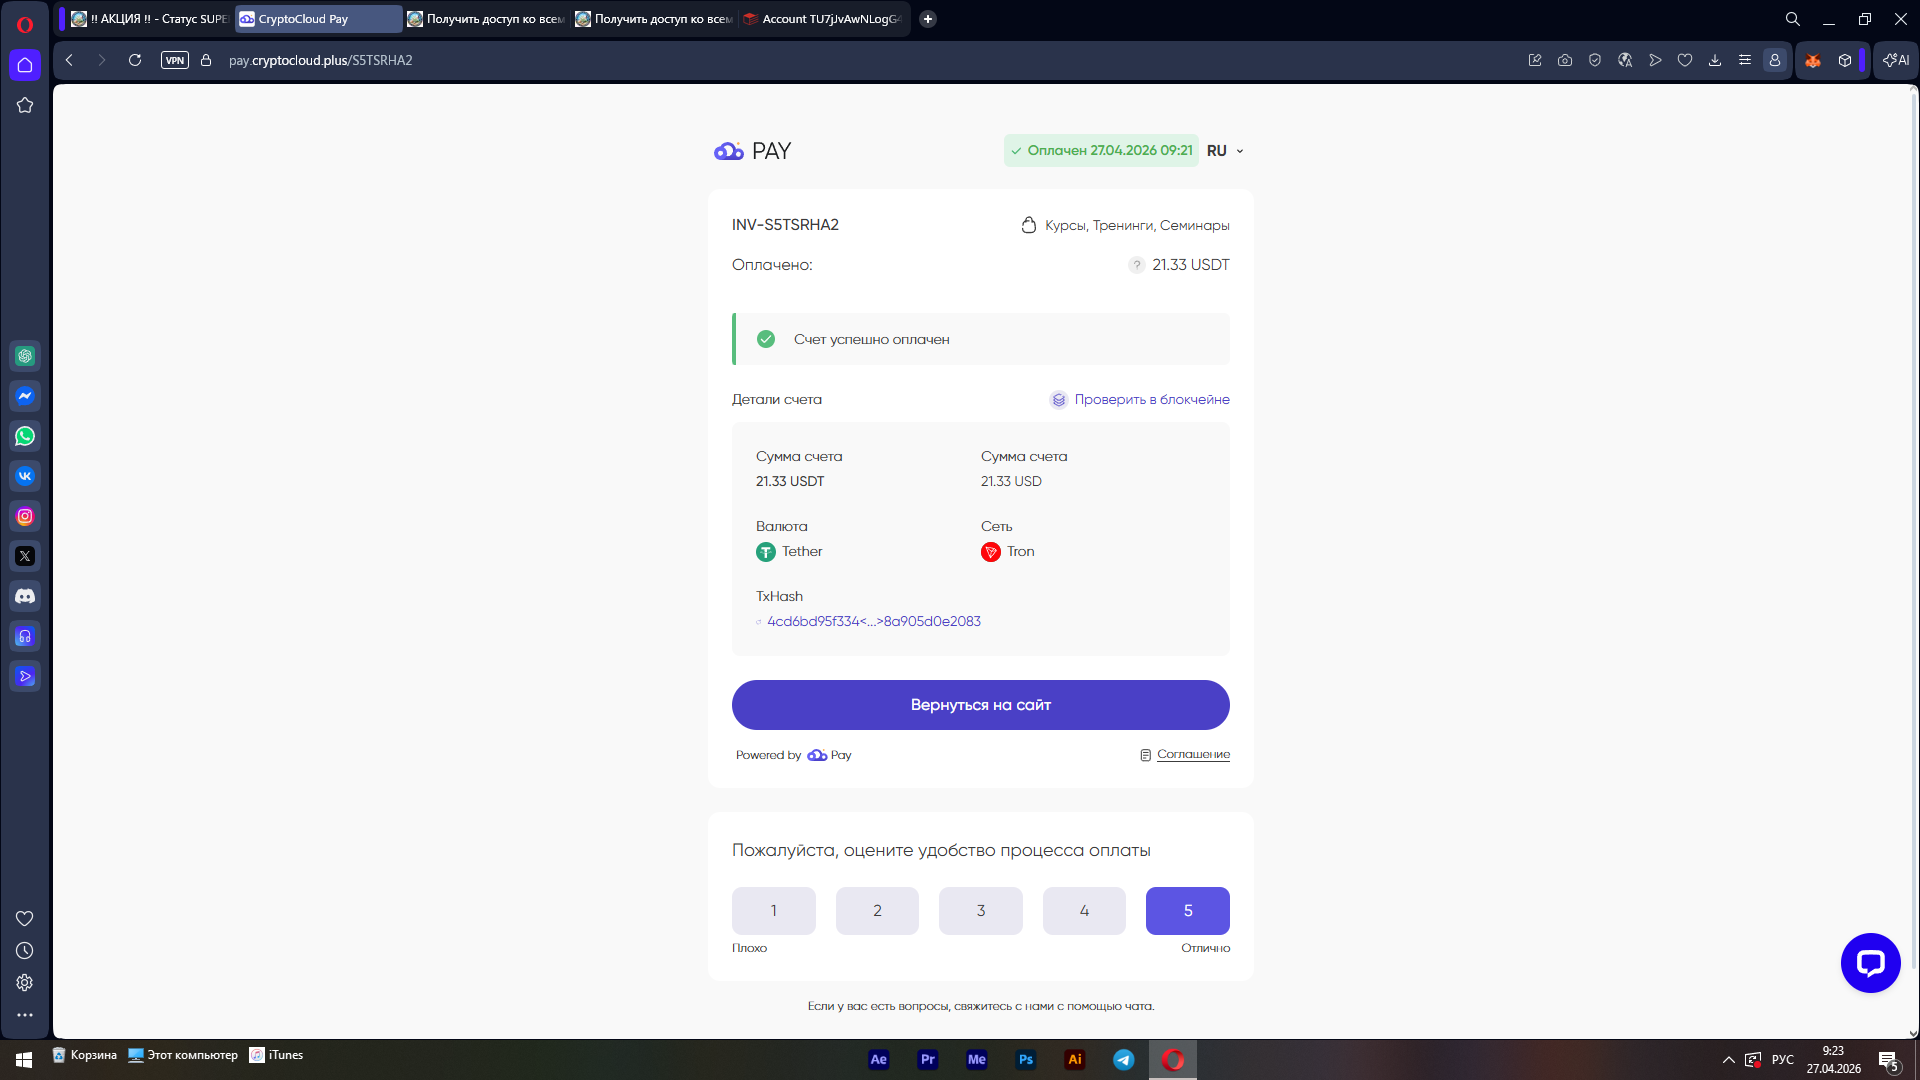
Task: Toggle the VPN badge in address bar
Action: point(175,60)
